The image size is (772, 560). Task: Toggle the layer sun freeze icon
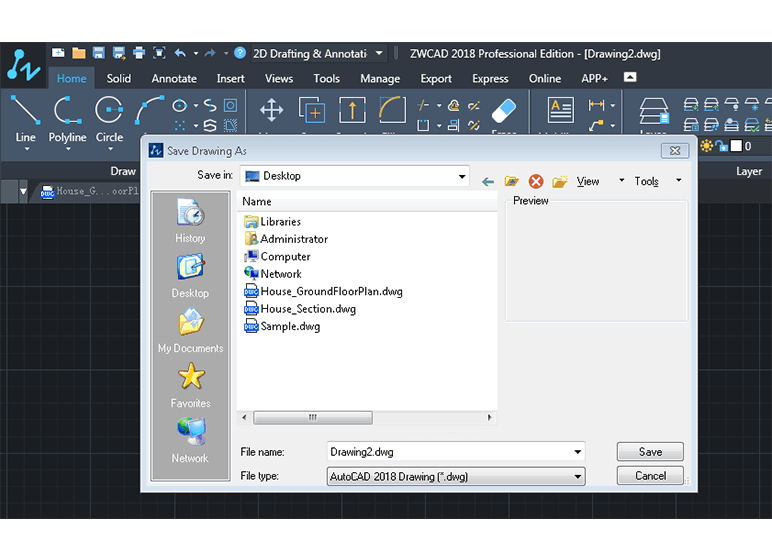(707, 146)
